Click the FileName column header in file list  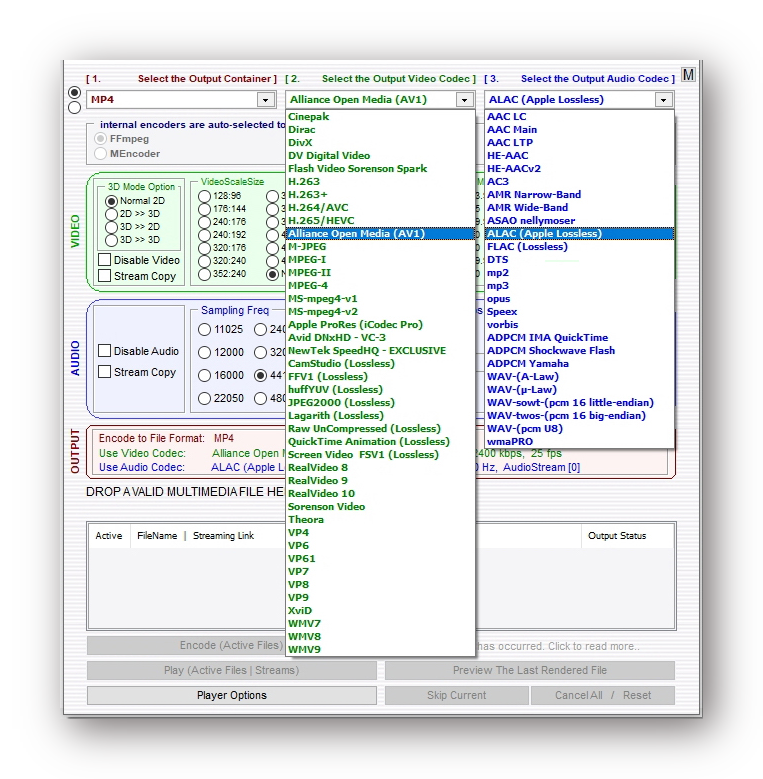[x=157, y=536]
